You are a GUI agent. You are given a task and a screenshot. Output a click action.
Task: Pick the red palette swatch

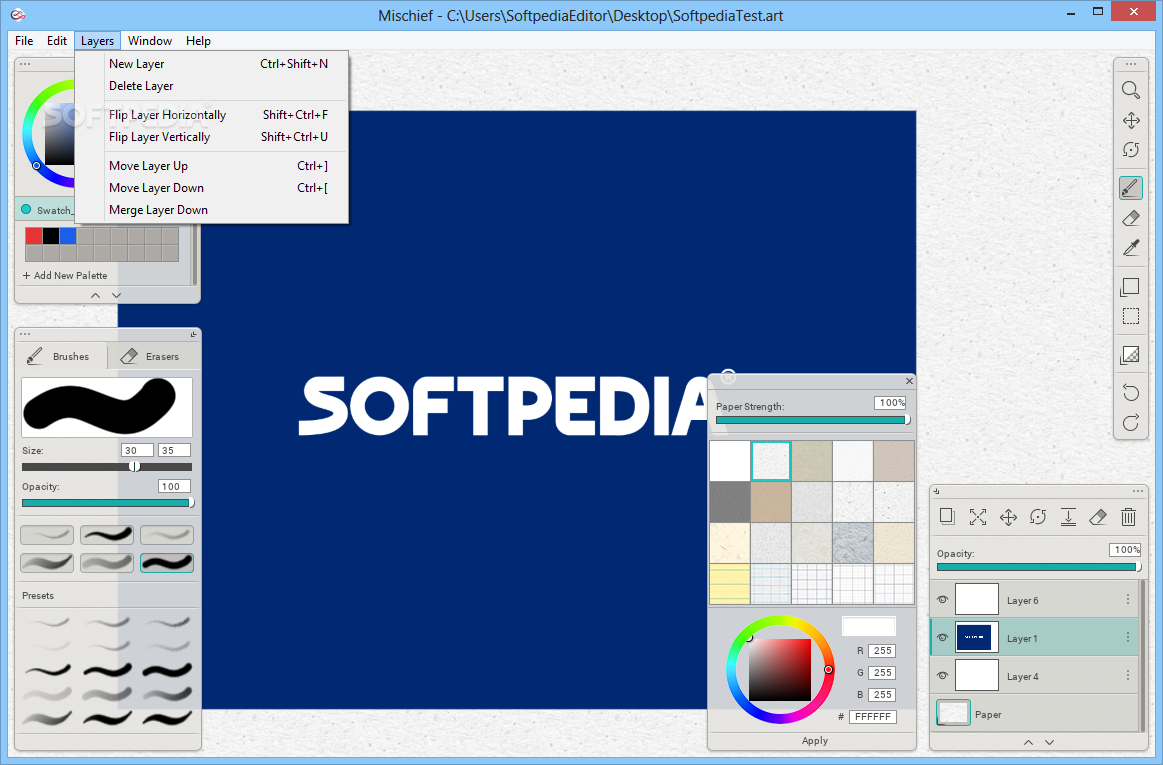coord(33,236)
